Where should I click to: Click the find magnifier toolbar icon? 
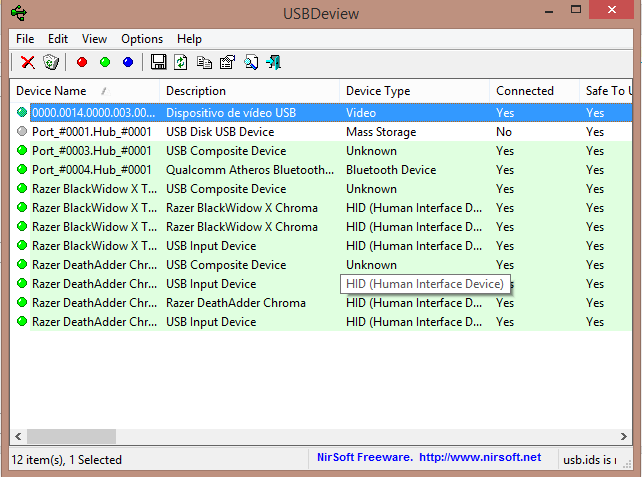click(251, 62)
